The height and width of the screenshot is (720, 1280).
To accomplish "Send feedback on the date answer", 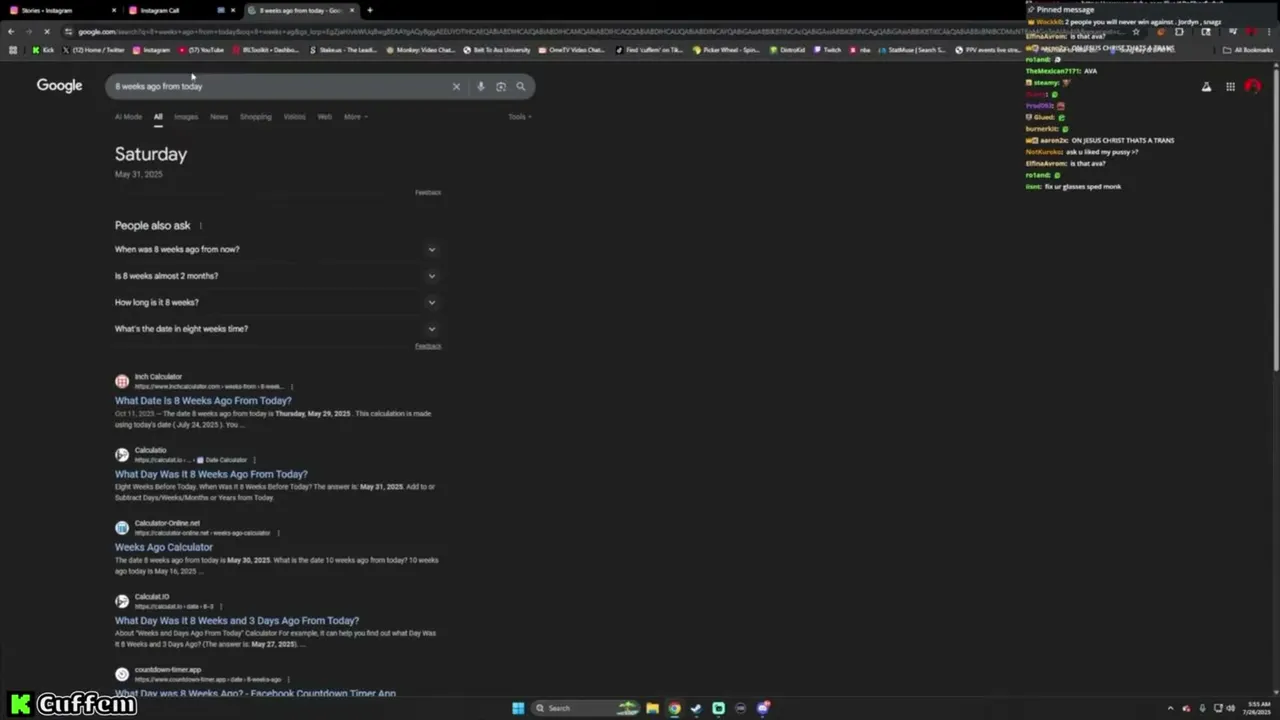I will click(428, 192).
